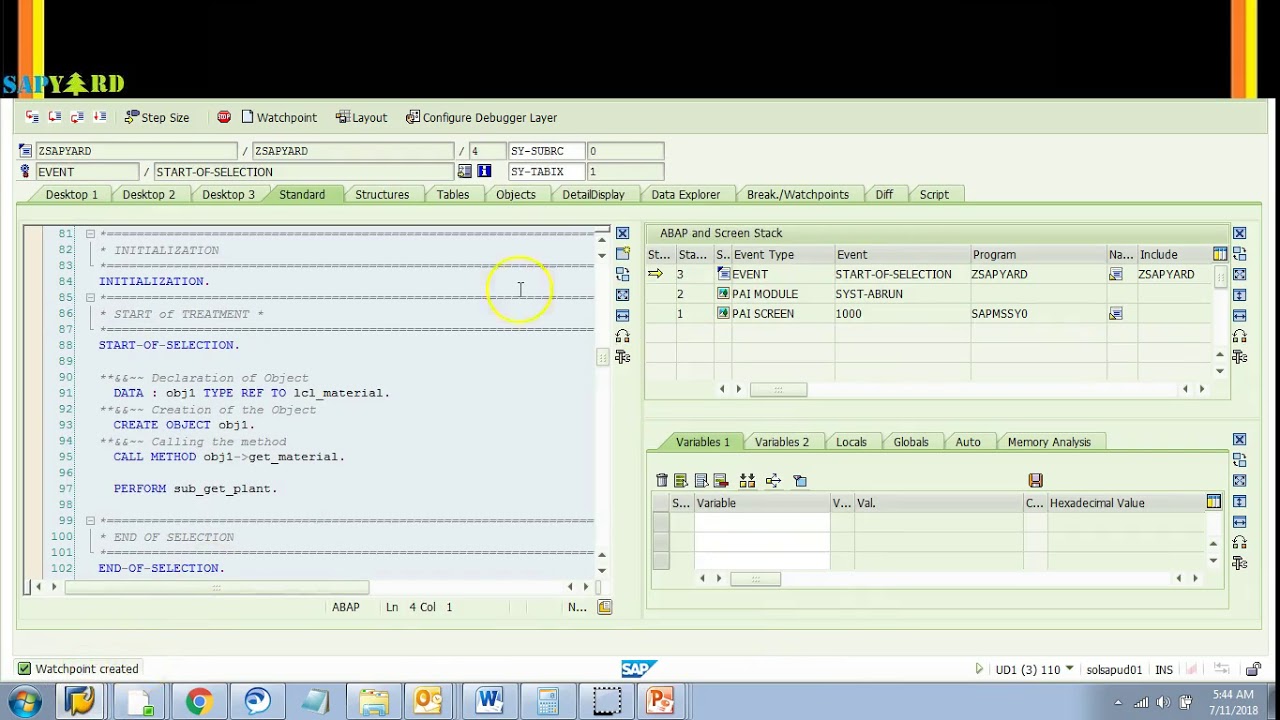Open the Globals tab
1280x720 pixels.
(910, 442)
